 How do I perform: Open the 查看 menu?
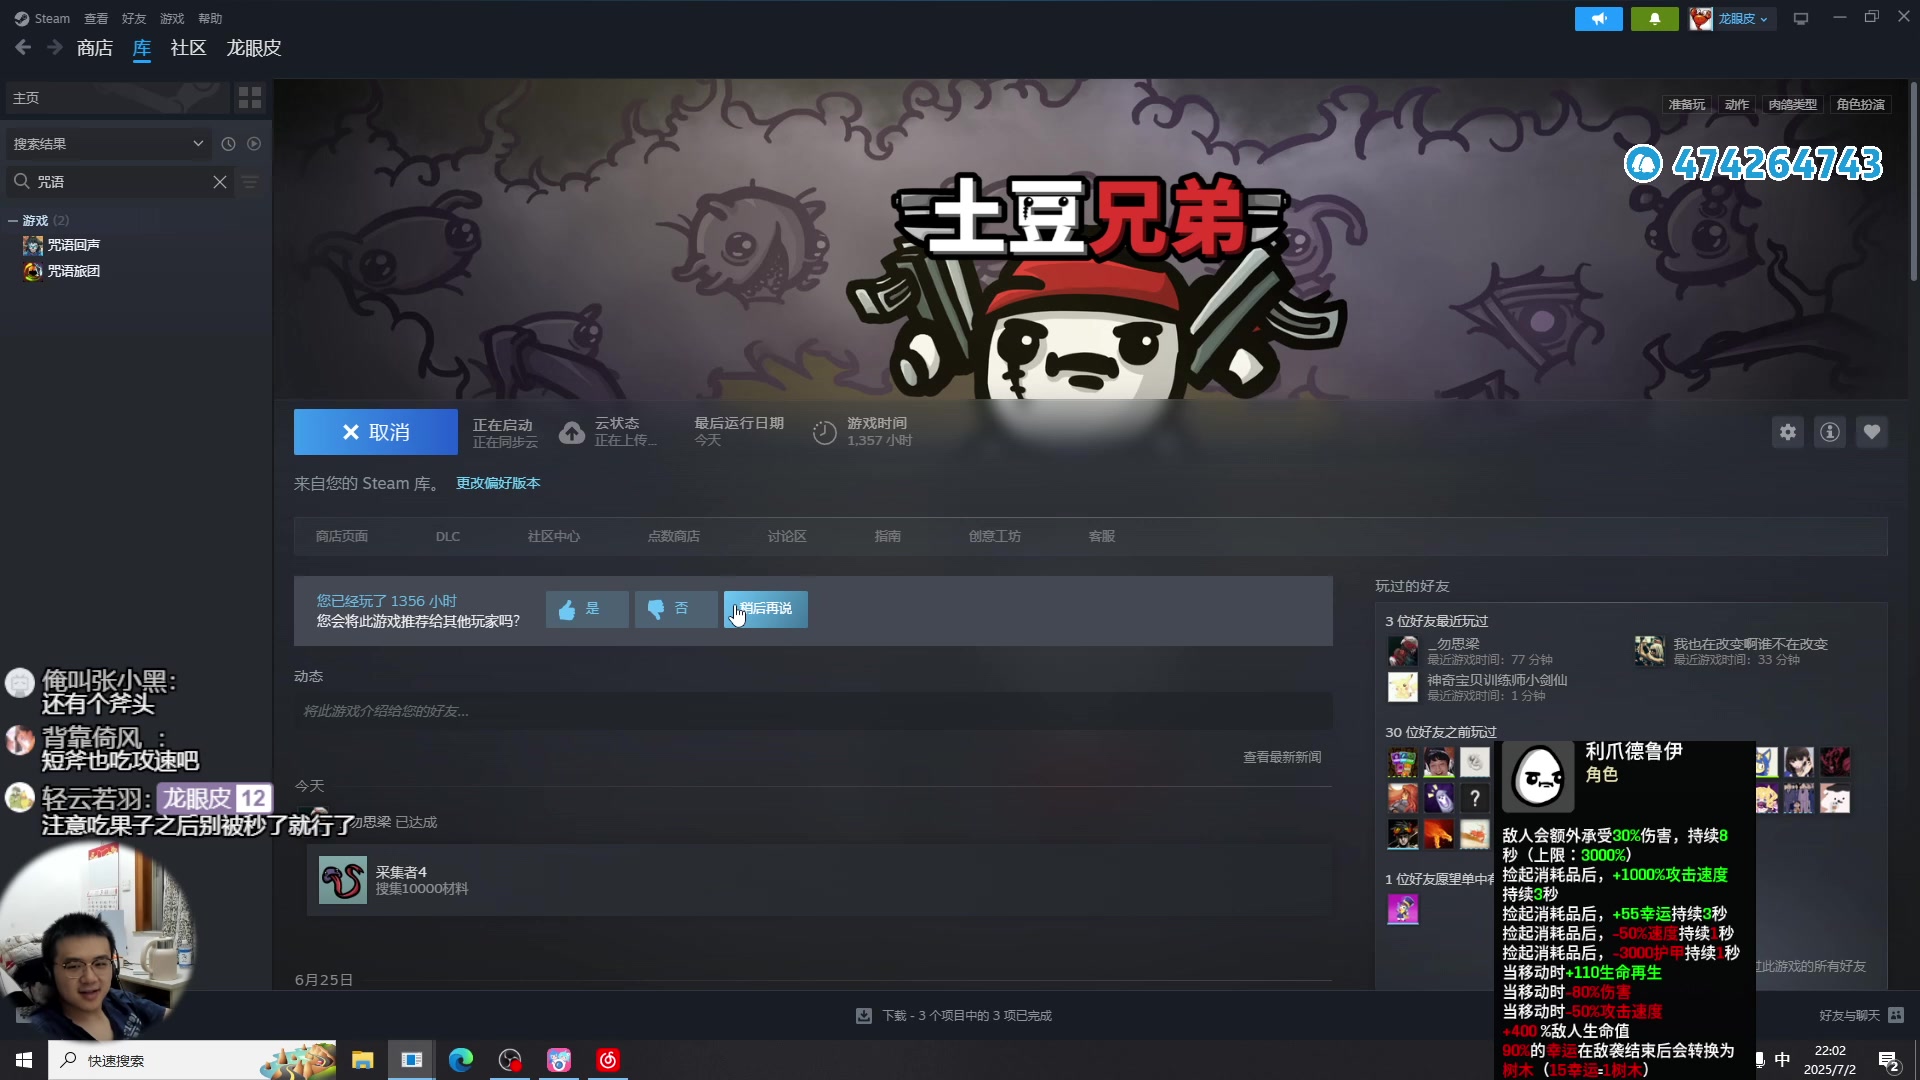[96, 19]
